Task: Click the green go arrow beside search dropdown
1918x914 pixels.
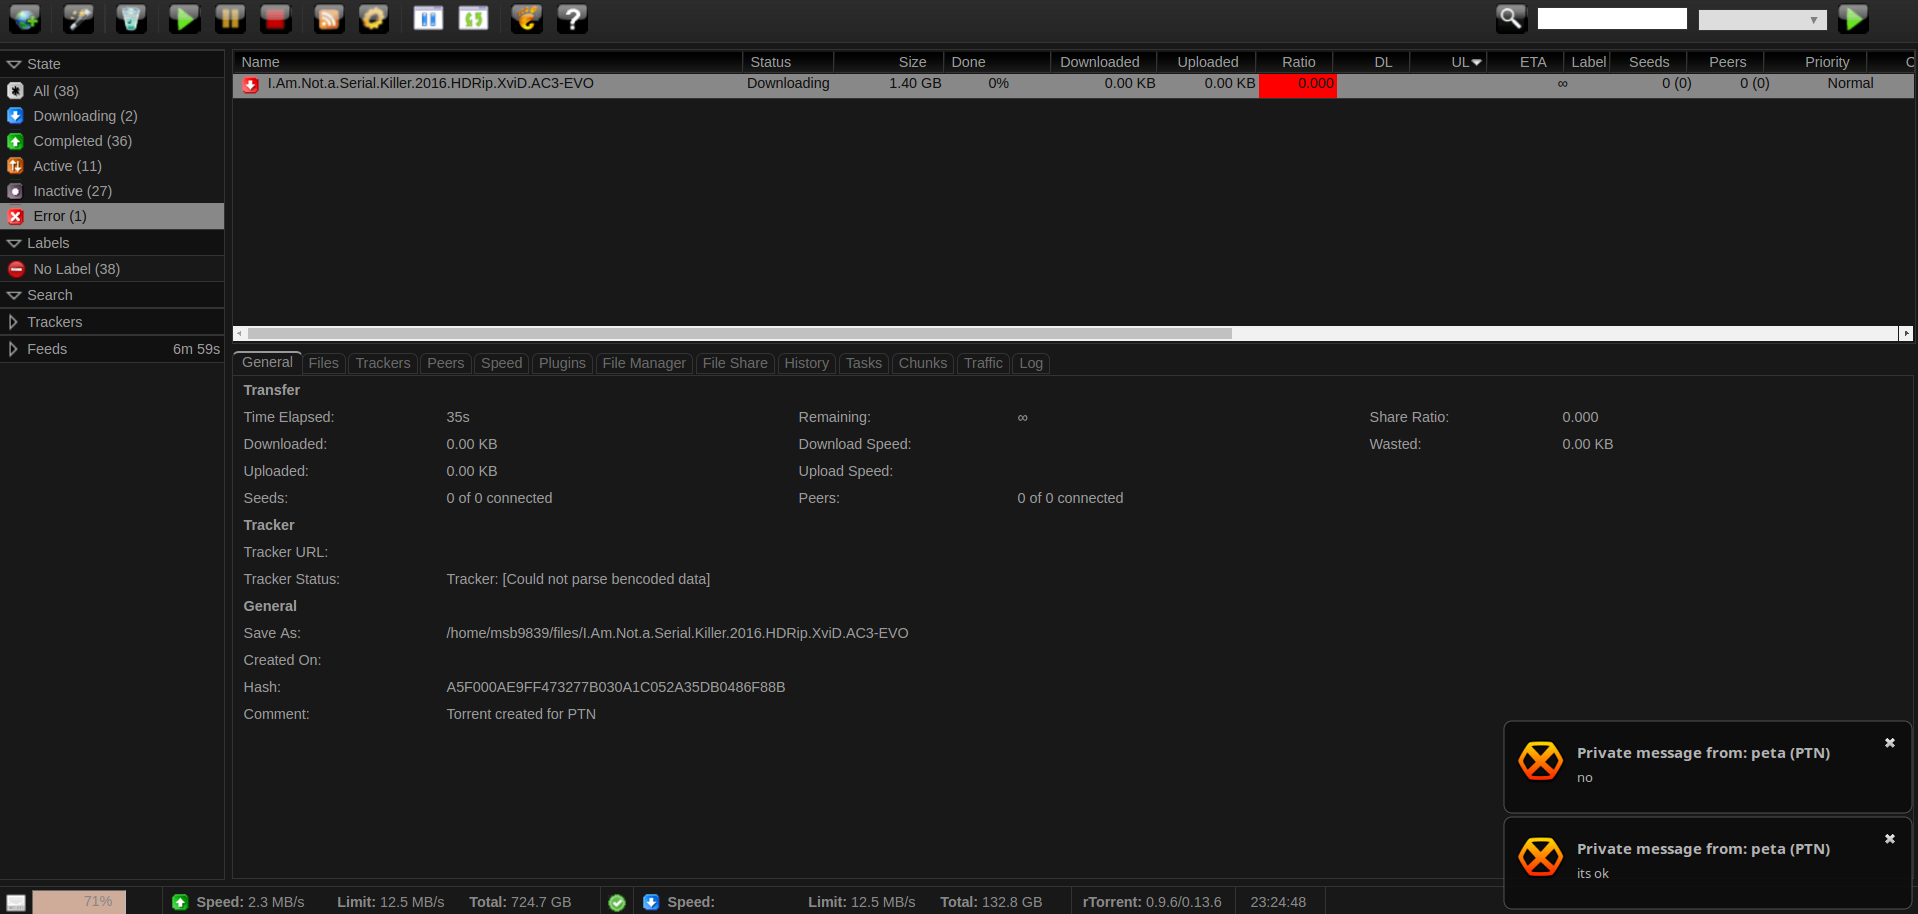Action: [1853, 18]
